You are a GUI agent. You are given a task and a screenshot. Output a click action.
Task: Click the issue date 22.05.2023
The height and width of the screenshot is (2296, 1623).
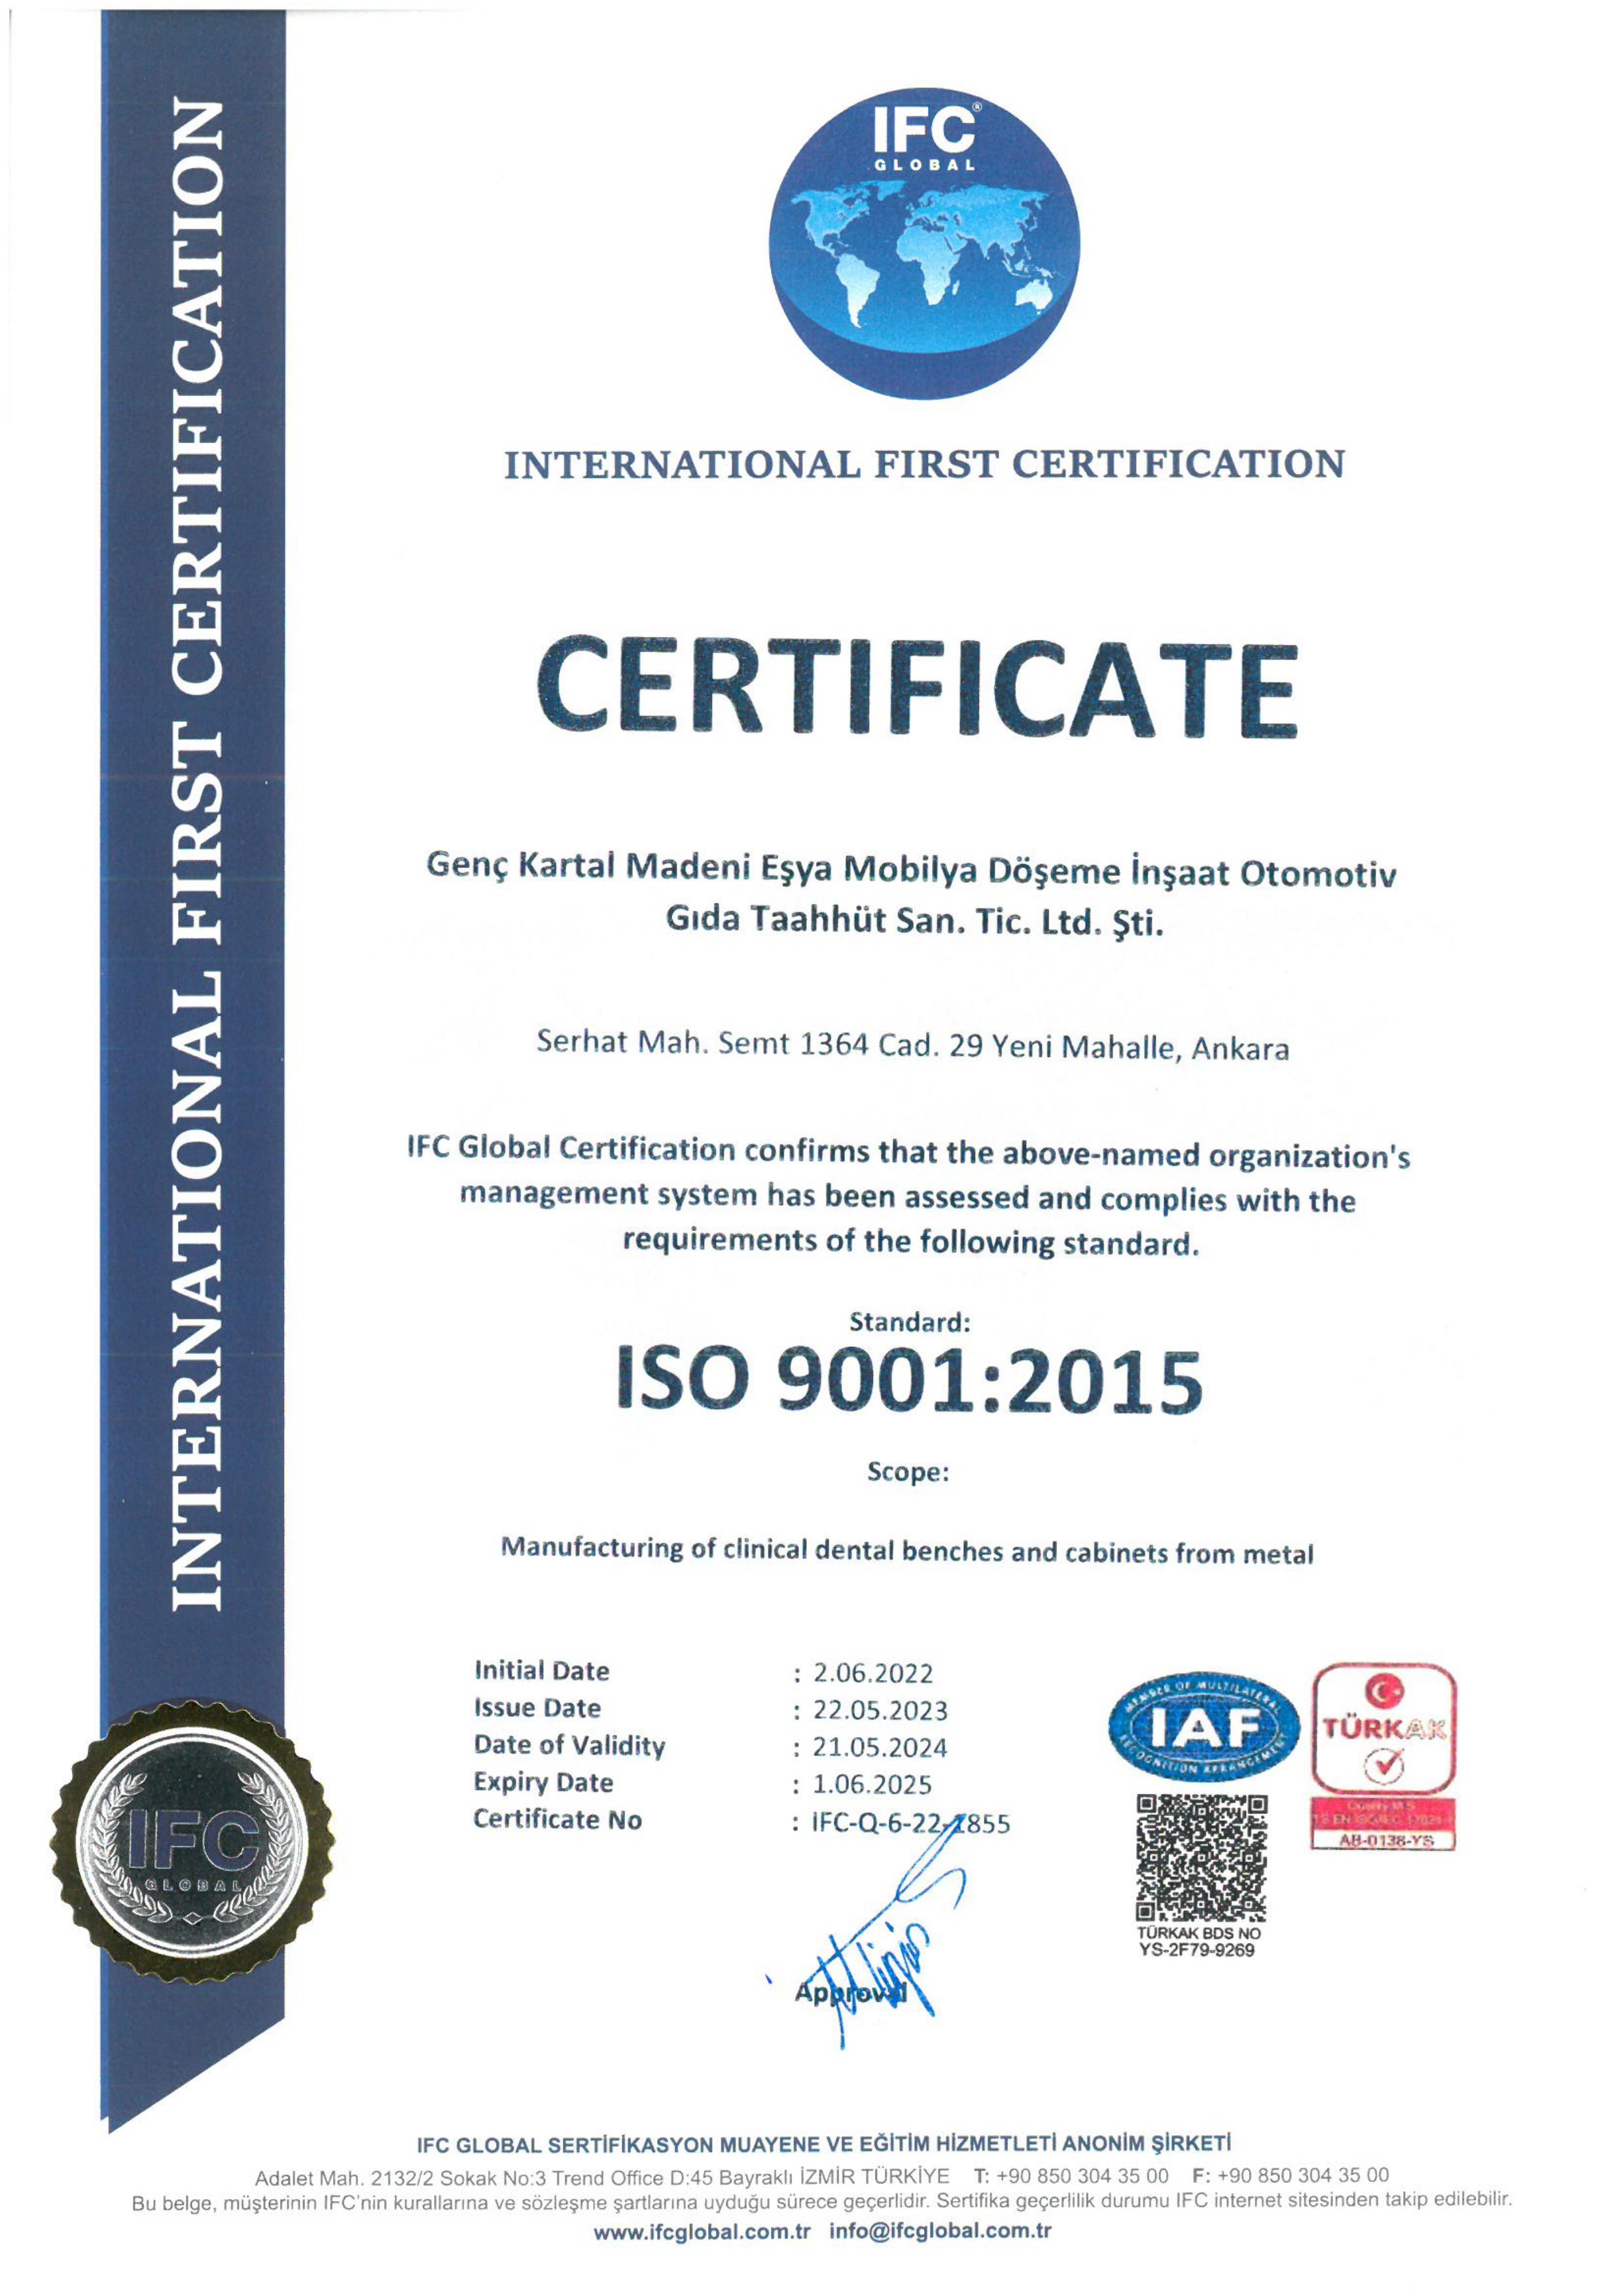879,1710
